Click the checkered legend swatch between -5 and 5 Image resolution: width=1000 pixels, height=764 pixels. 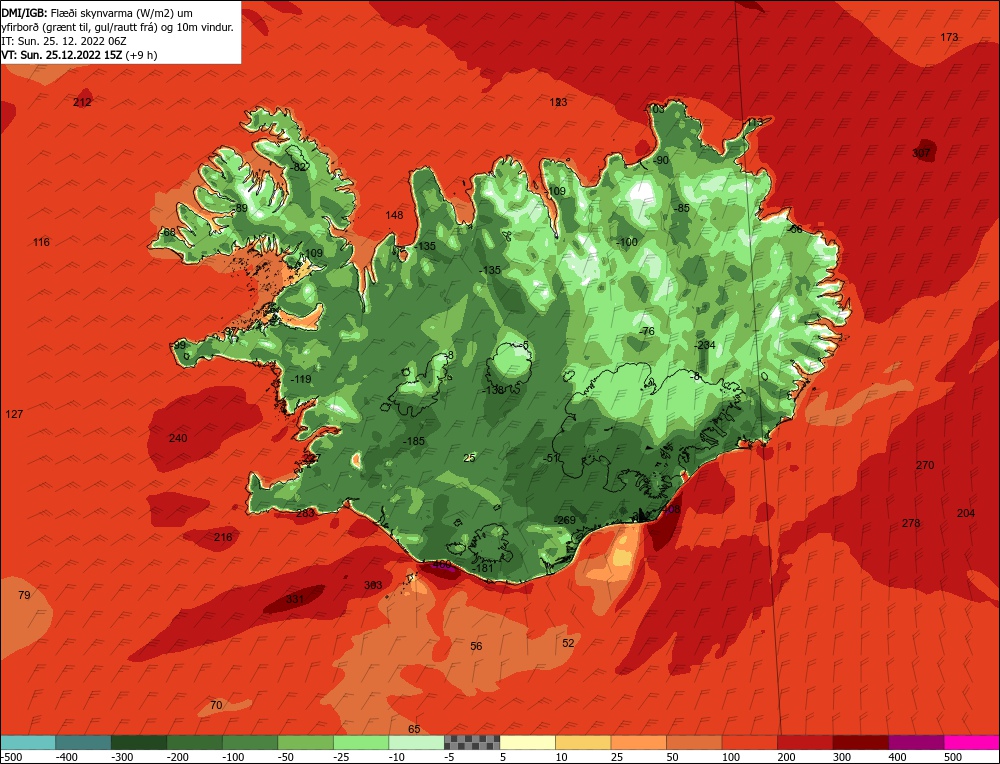click(x=472, y=742)
